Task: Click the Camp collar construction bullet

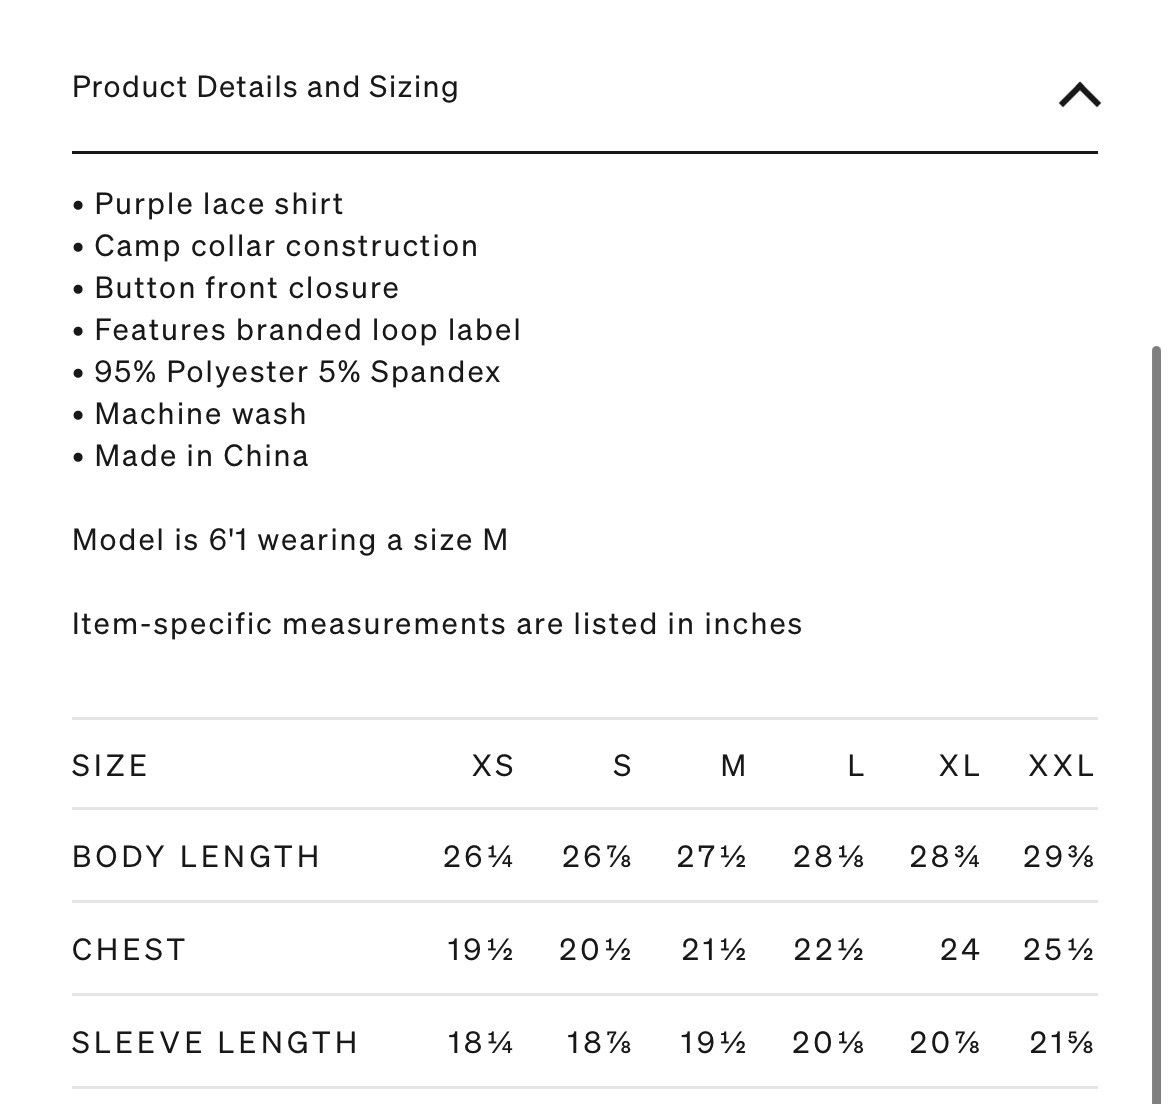Action: [x=286, y=246]
